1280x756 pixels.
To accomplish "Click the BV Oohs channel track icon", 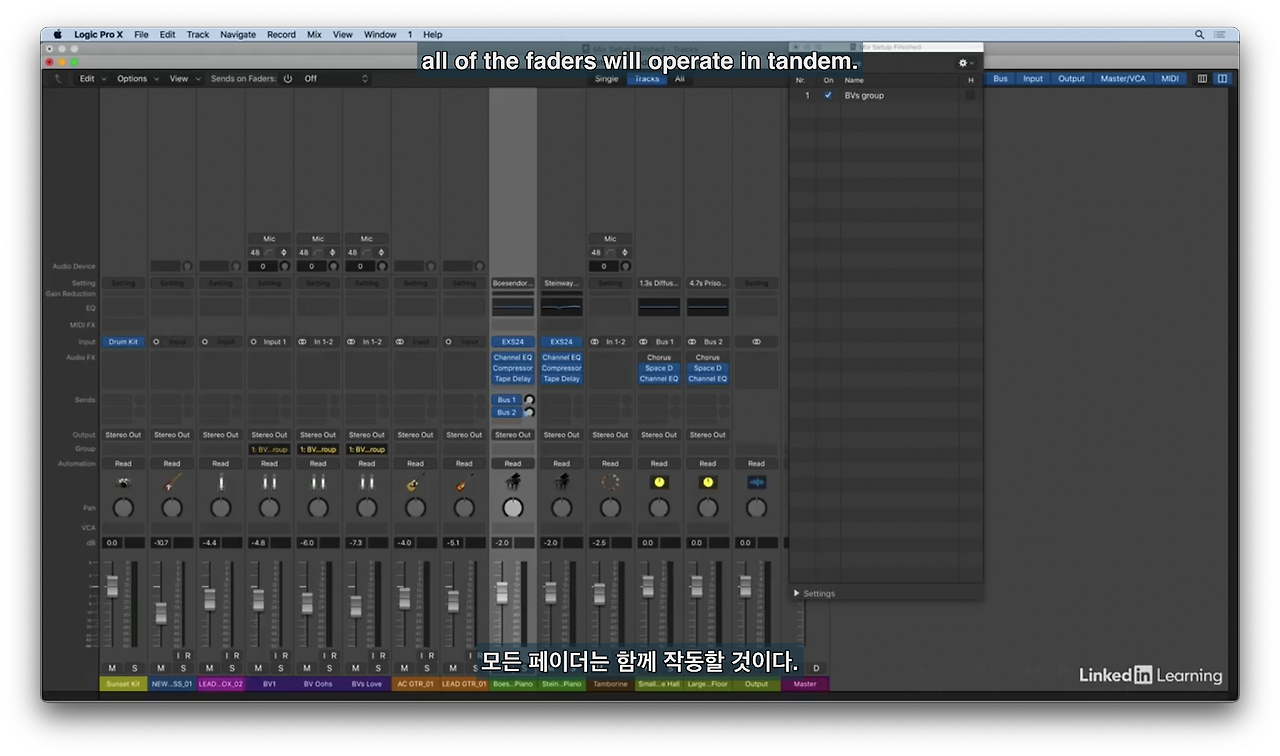I will (318, 483).
